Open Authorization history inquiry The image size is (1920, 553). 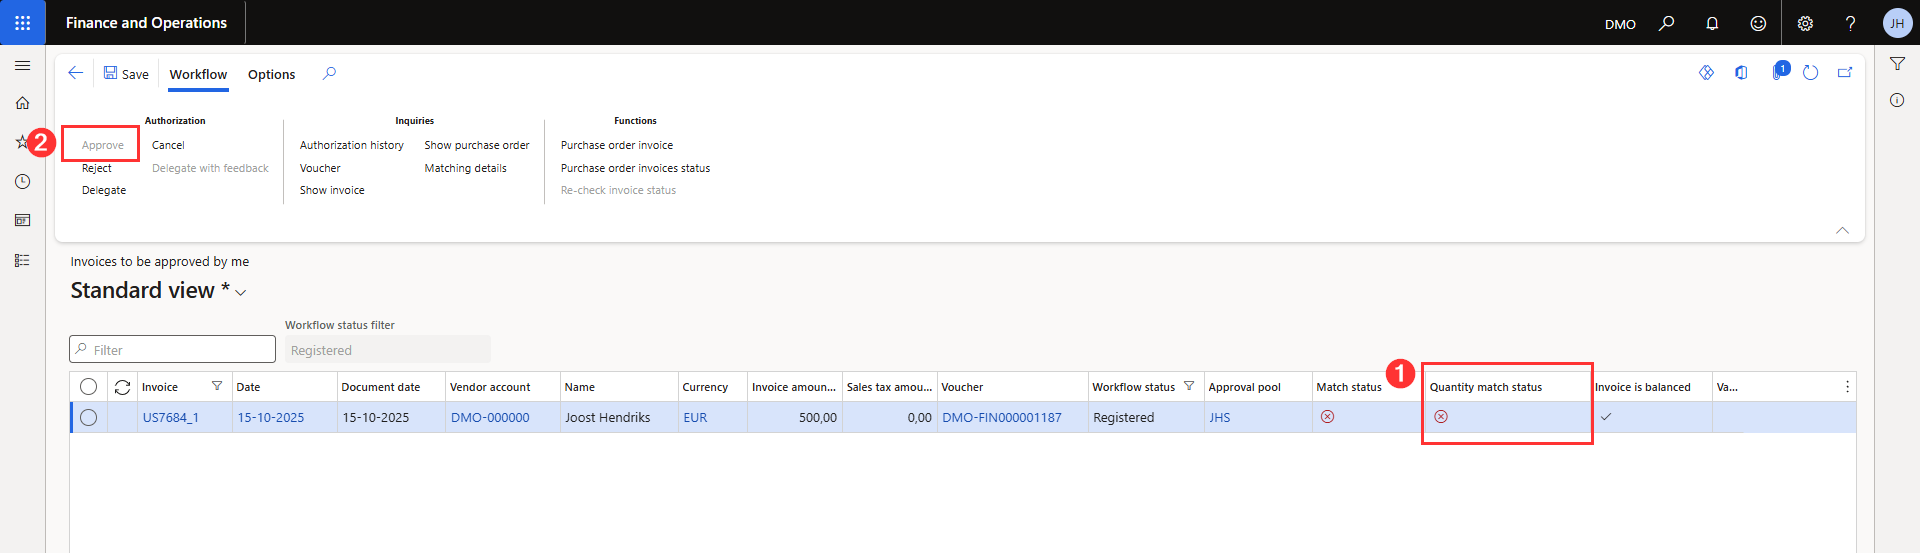coord(351,145)
